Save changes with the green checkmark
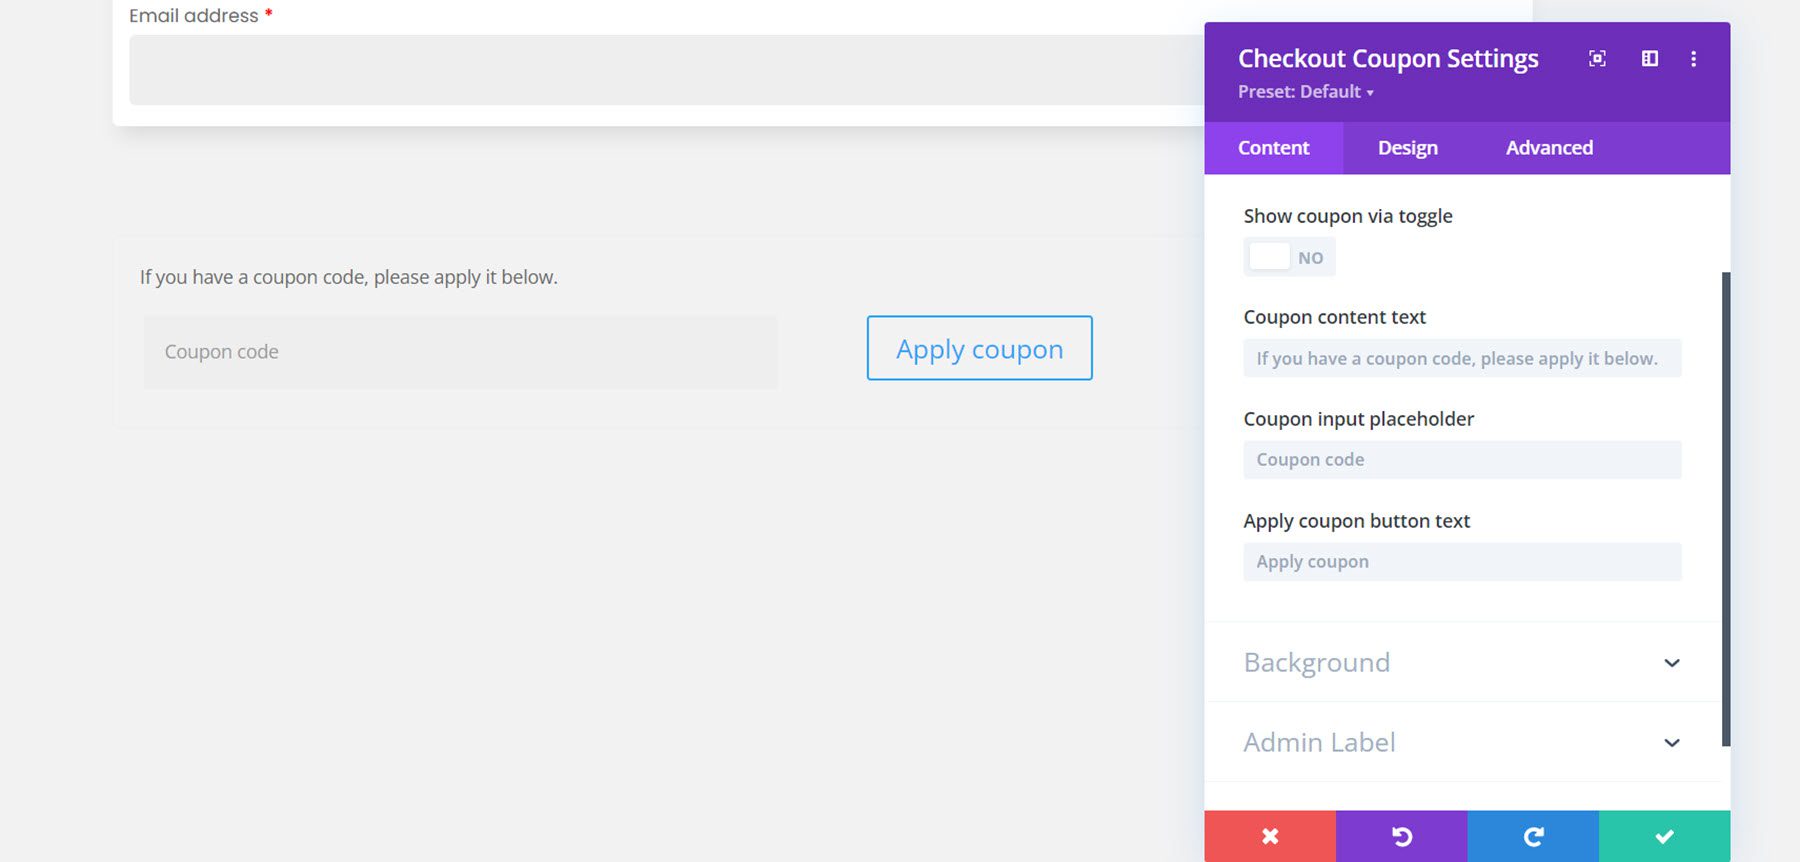This screenshot has width=1800, height=862. tap(1664, 836)
